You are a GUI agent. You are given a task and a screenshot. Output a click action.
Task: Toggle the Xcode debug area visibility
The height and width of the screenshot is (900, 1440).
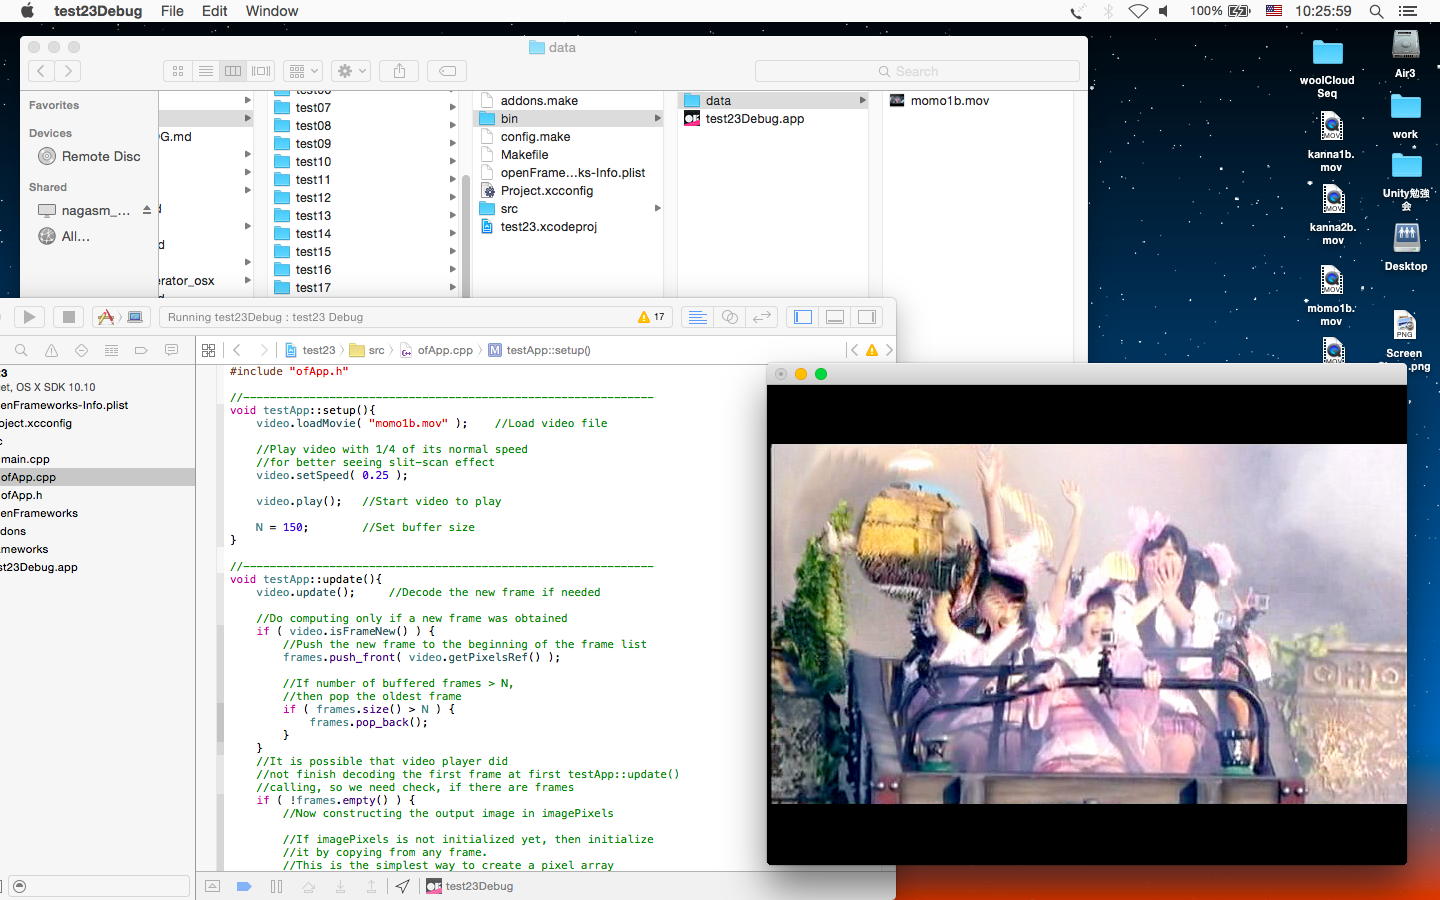(835, 317)
